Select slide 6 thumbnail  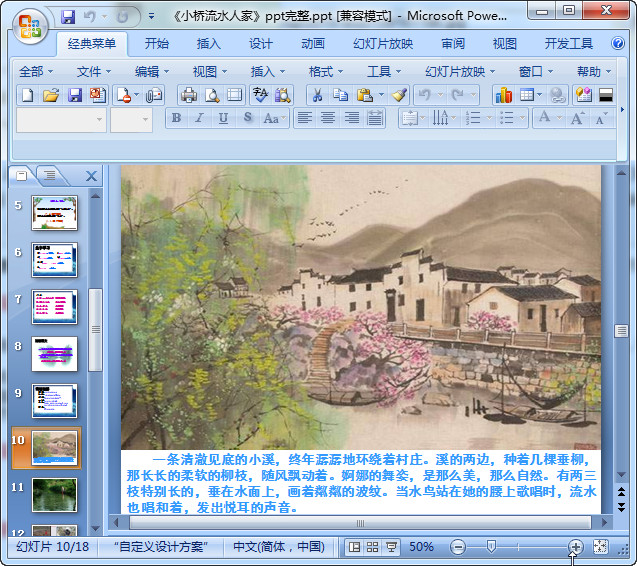[54, 260]
